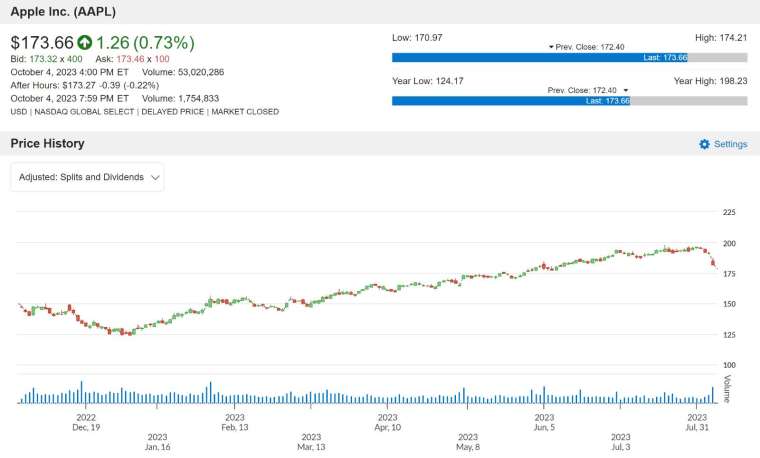The image size is (760, 458).
Task: Click the $173.66 last price
Action: (x=42, y=43)
